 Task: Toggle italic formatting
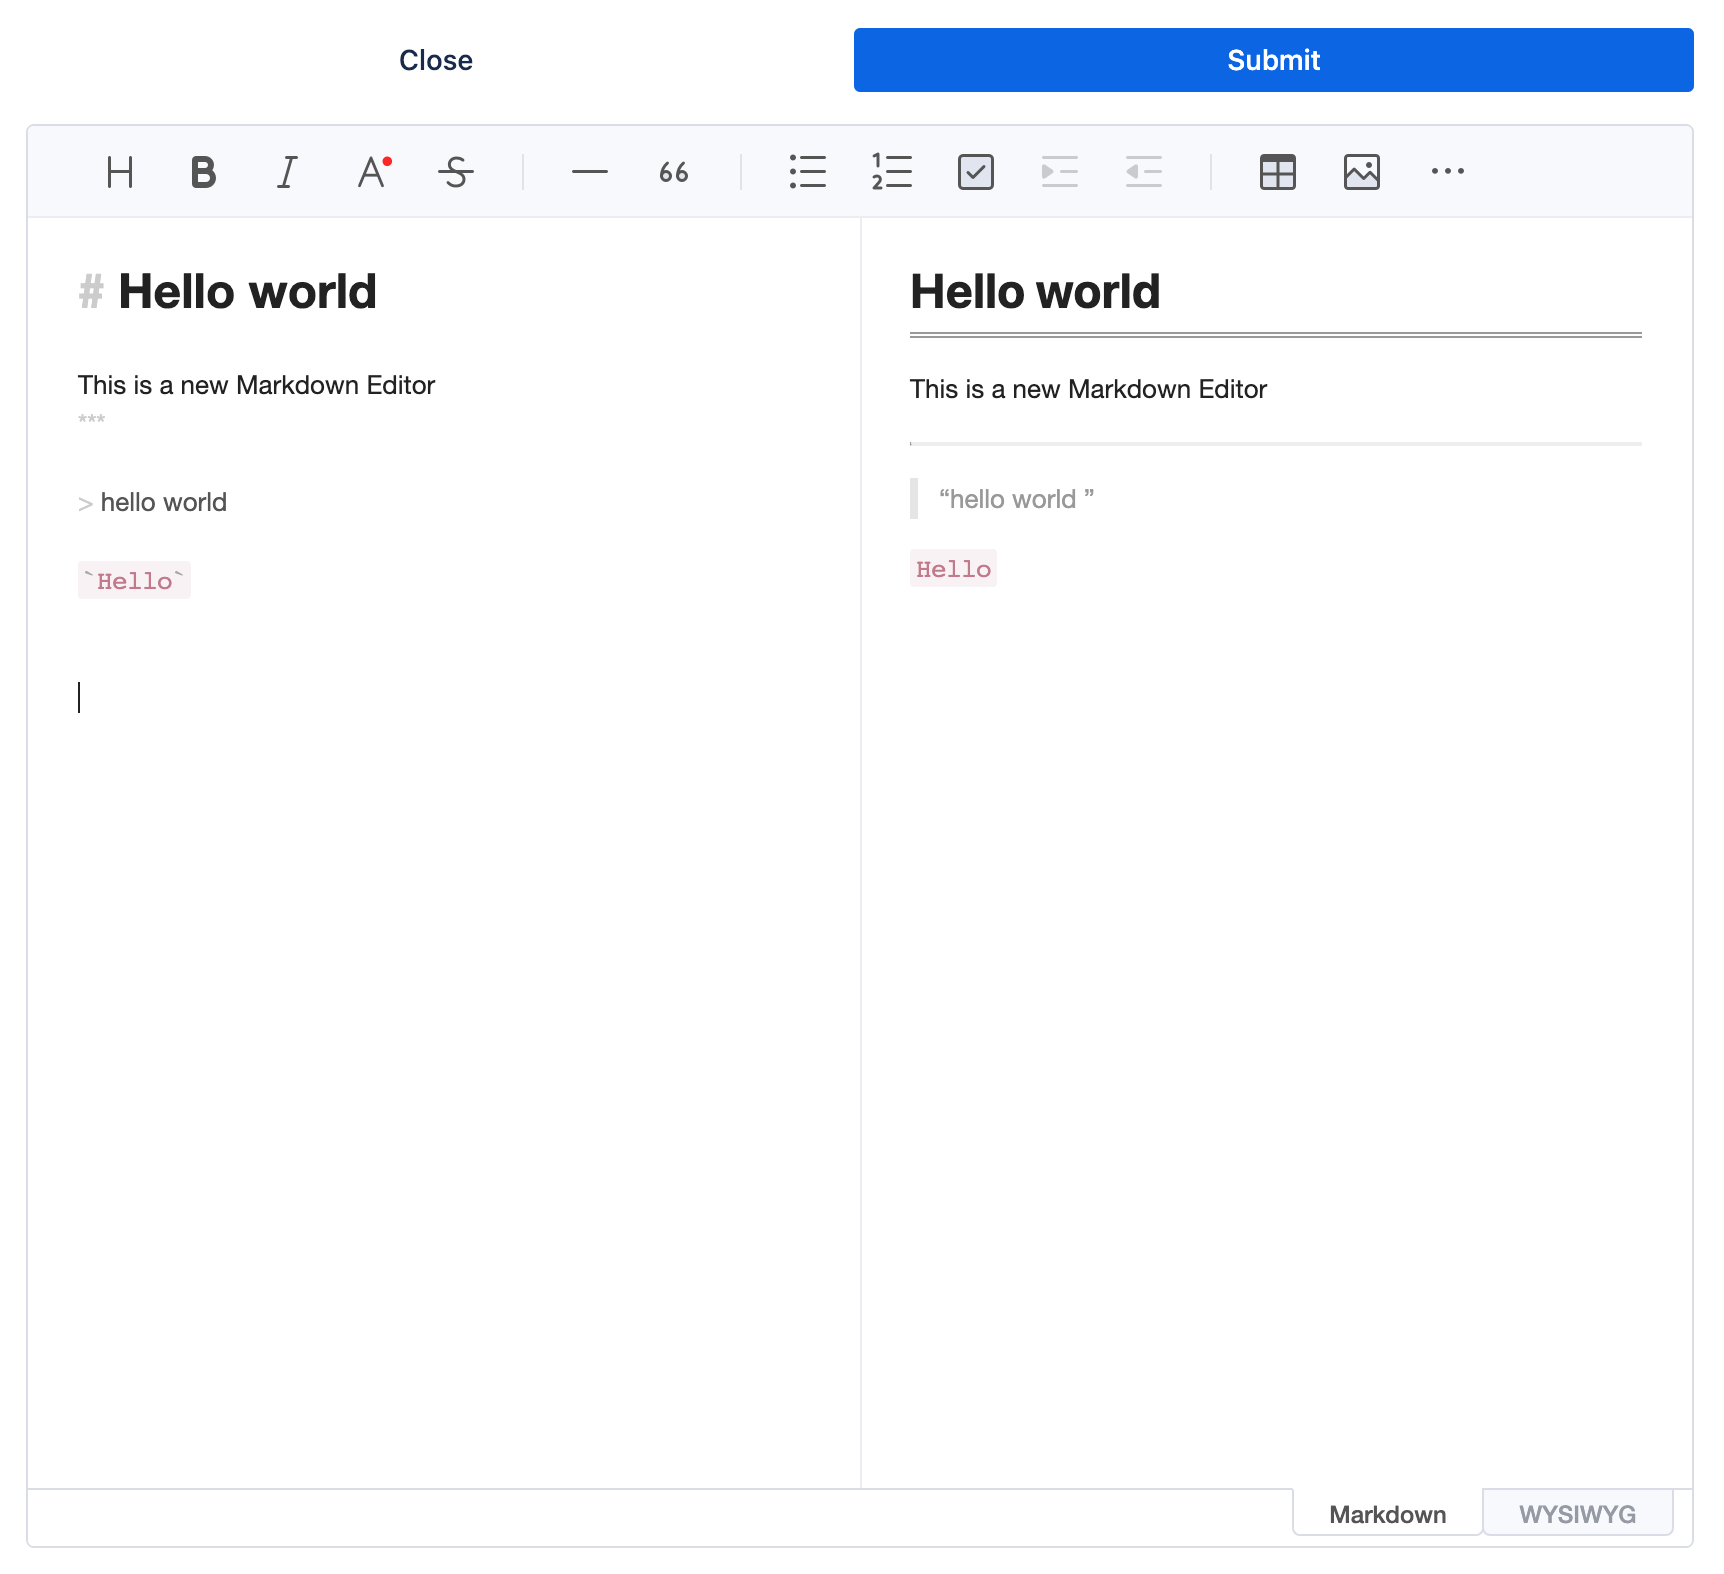click(288, 172)
